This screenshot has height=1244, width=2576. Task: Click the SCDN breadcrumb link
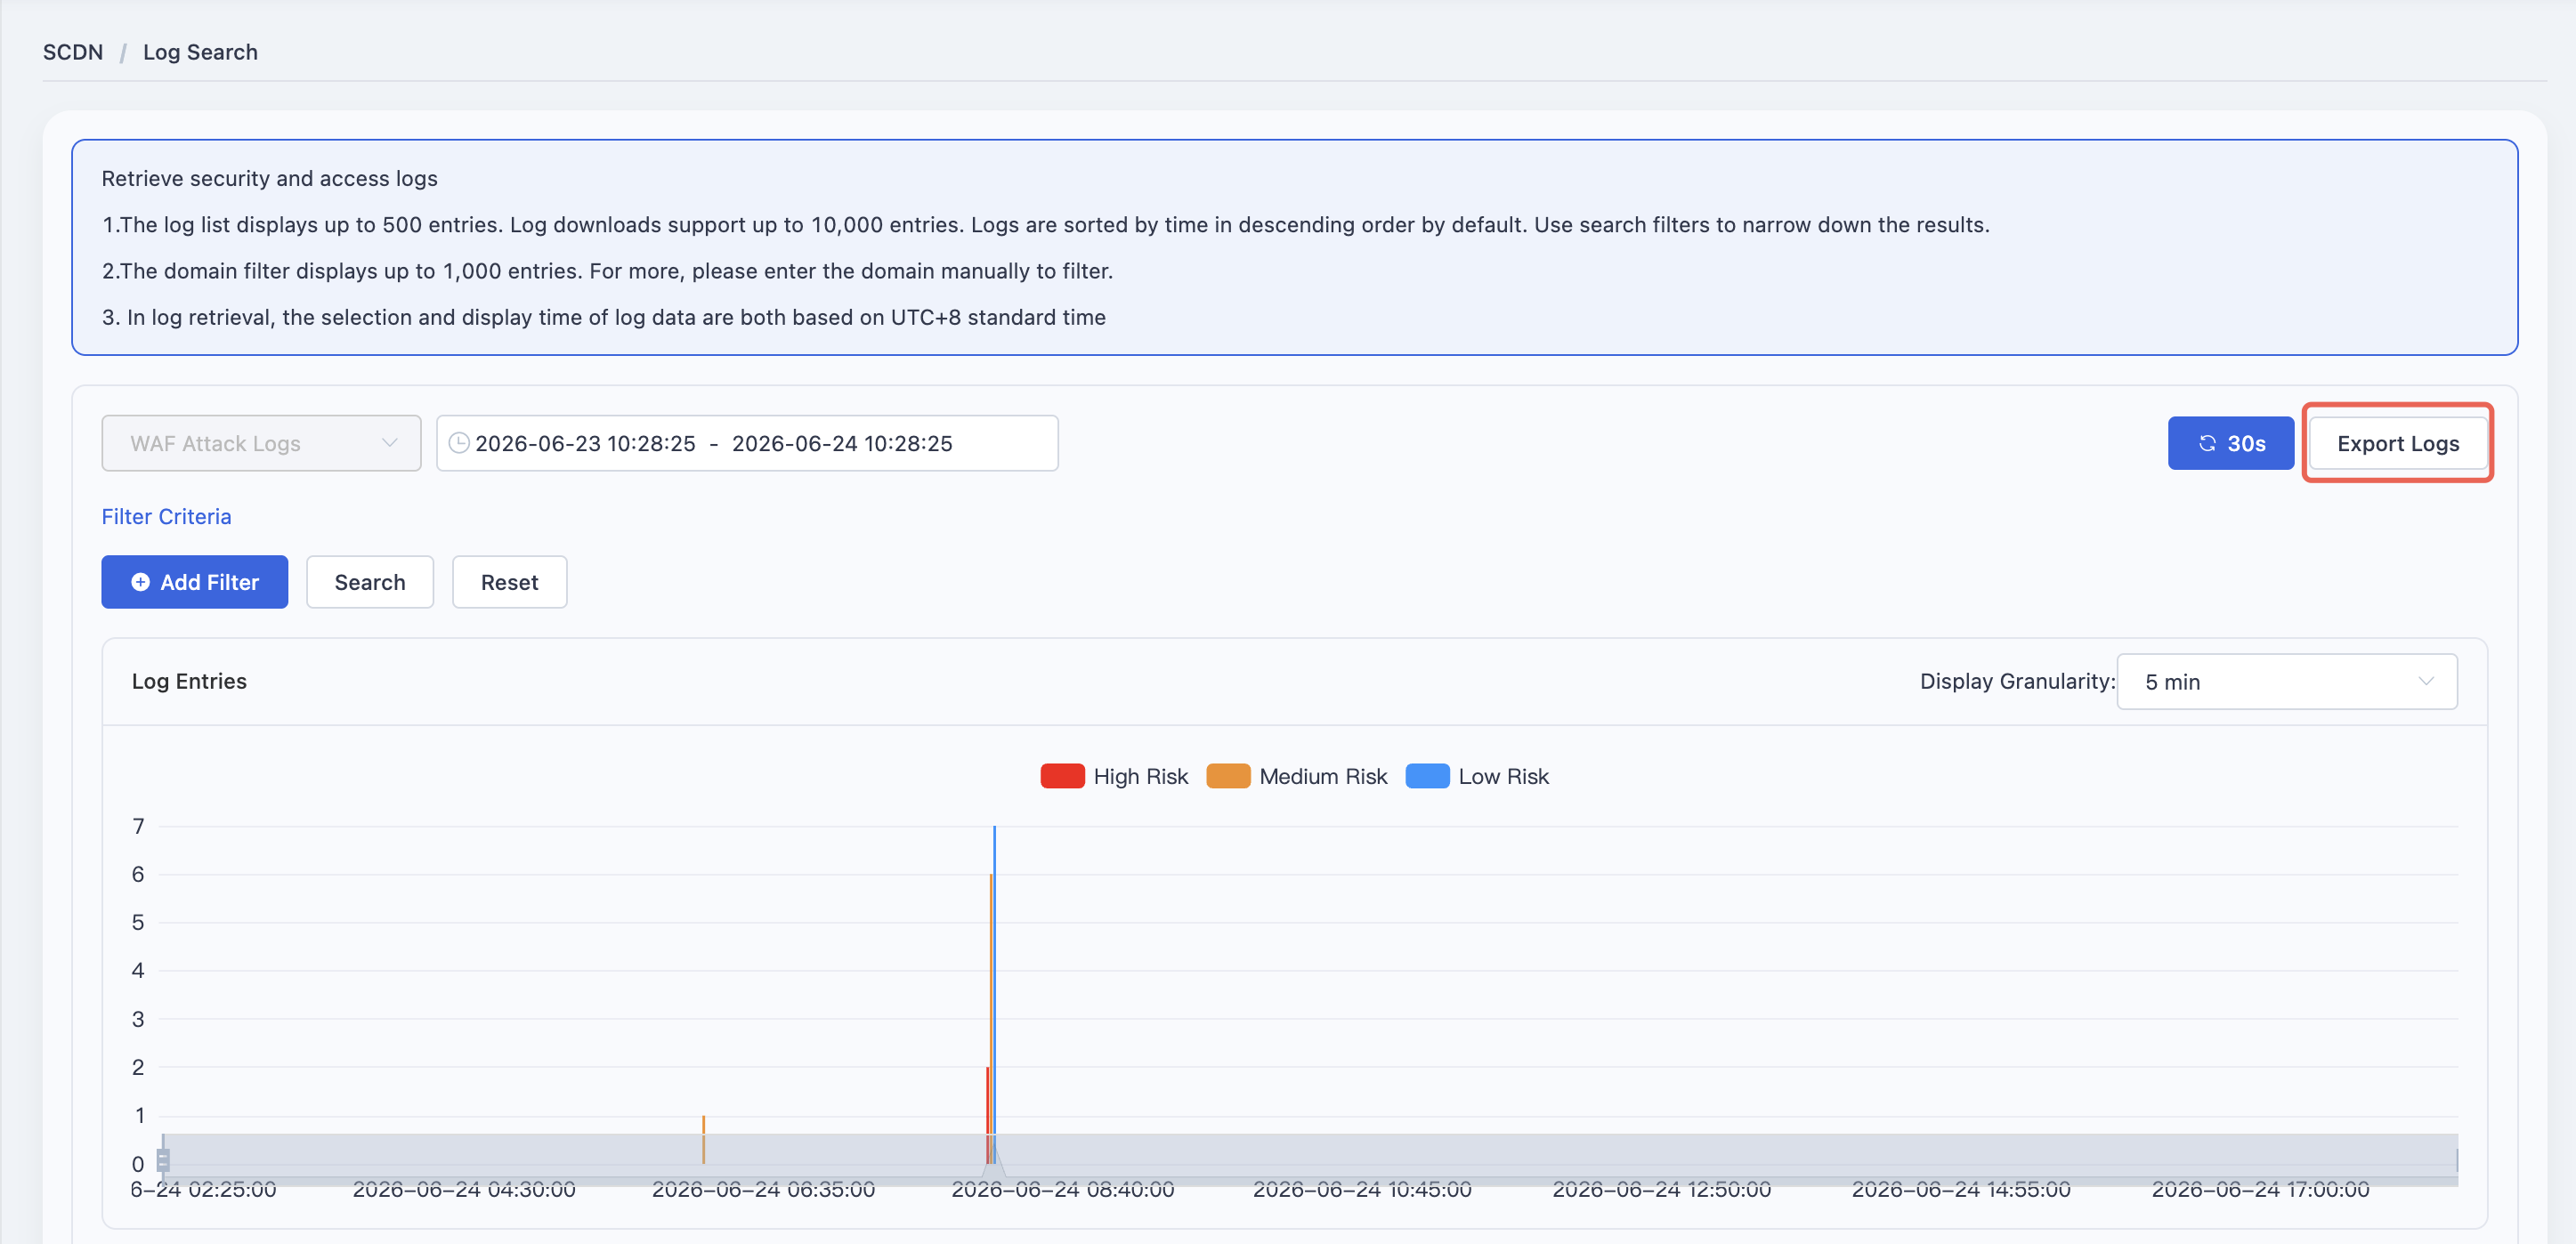coord(73,52)
